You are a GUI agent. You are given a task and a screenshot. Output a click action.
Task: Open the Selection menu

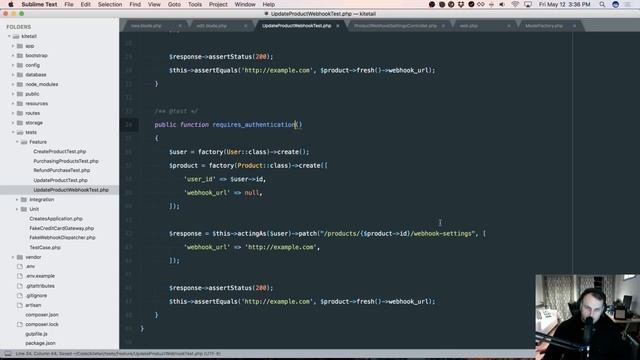coord(110,4)
